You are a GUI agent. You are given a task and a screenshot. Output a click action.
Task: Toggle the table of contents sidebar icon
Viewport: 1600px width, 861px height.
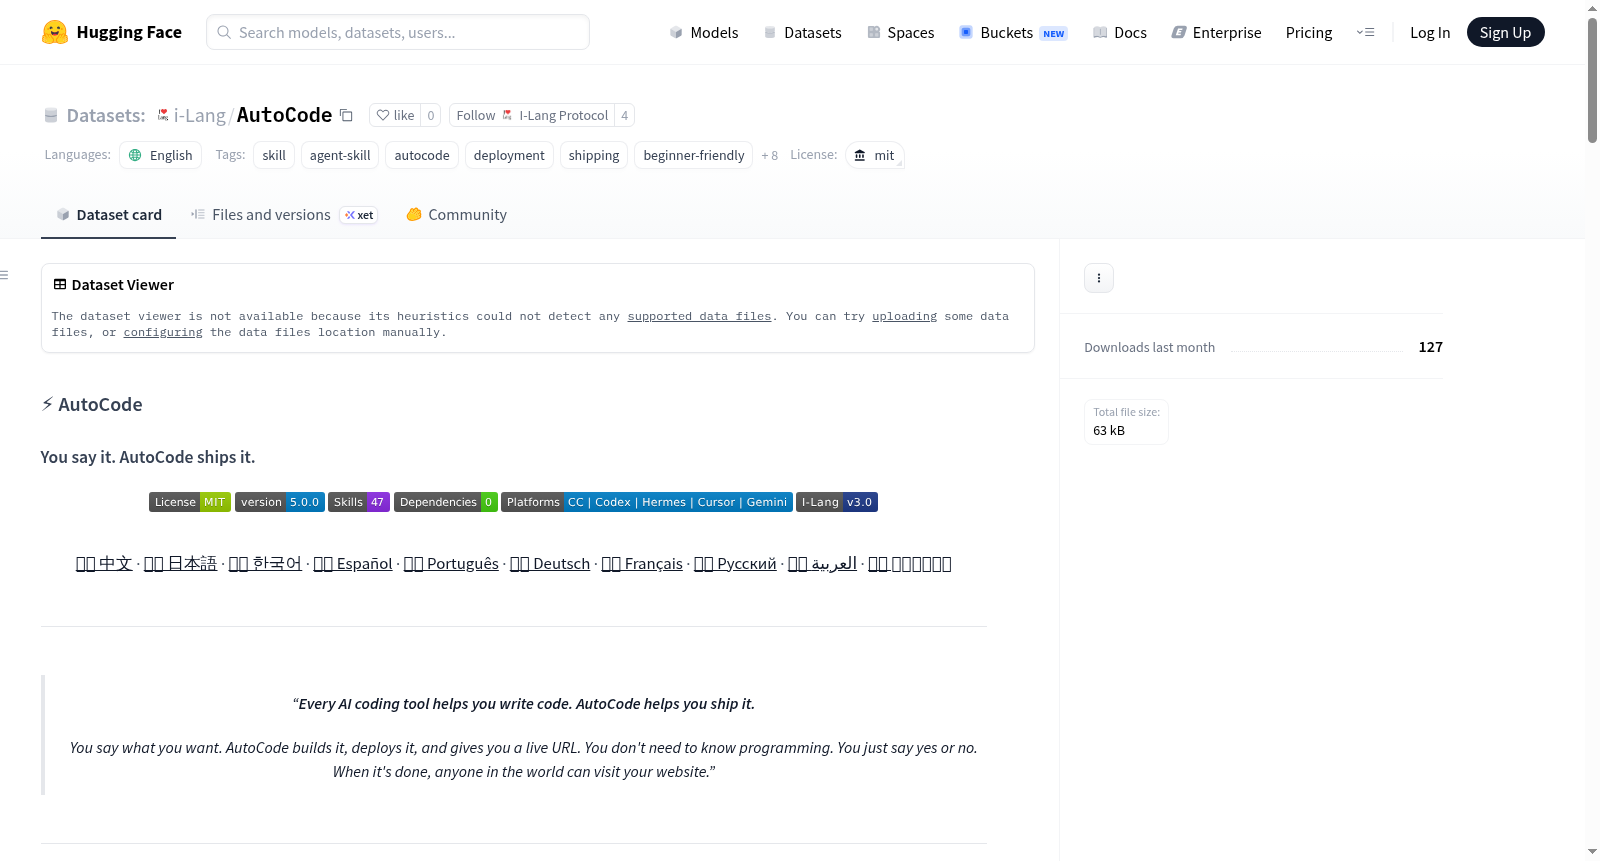pos(5,275)
